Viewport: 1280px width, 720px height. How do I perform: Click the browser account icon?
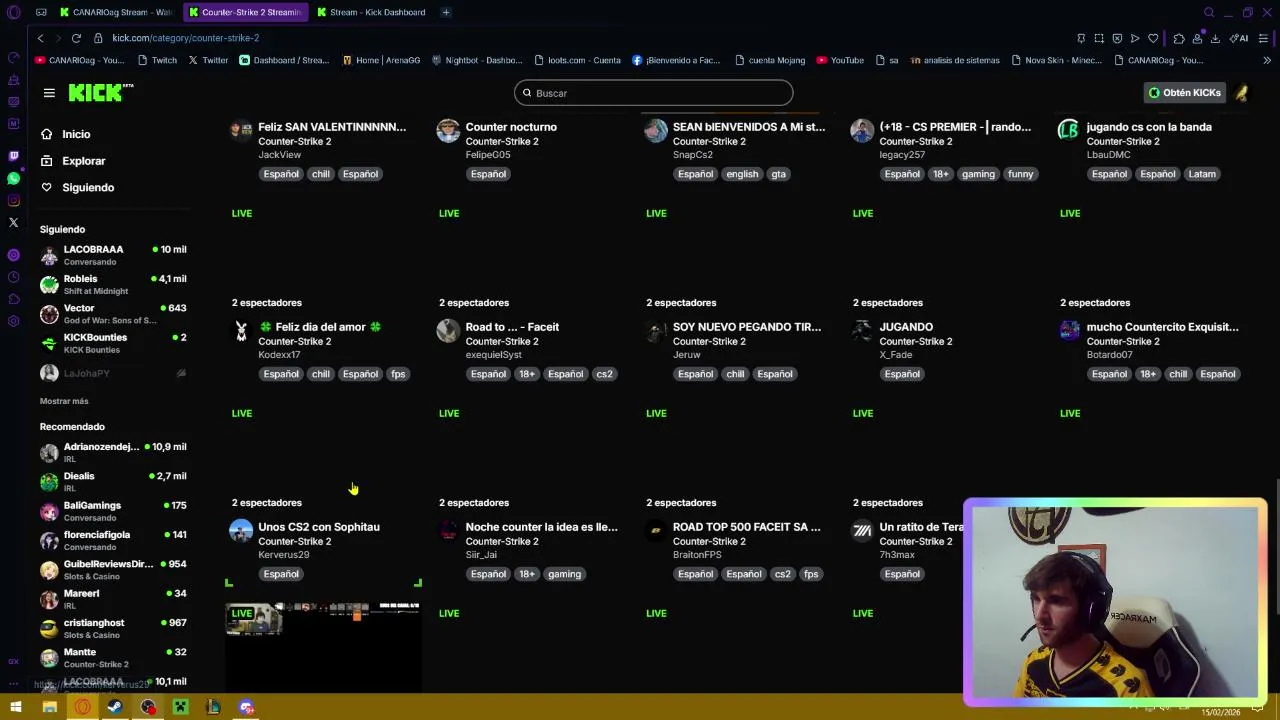1197,38
